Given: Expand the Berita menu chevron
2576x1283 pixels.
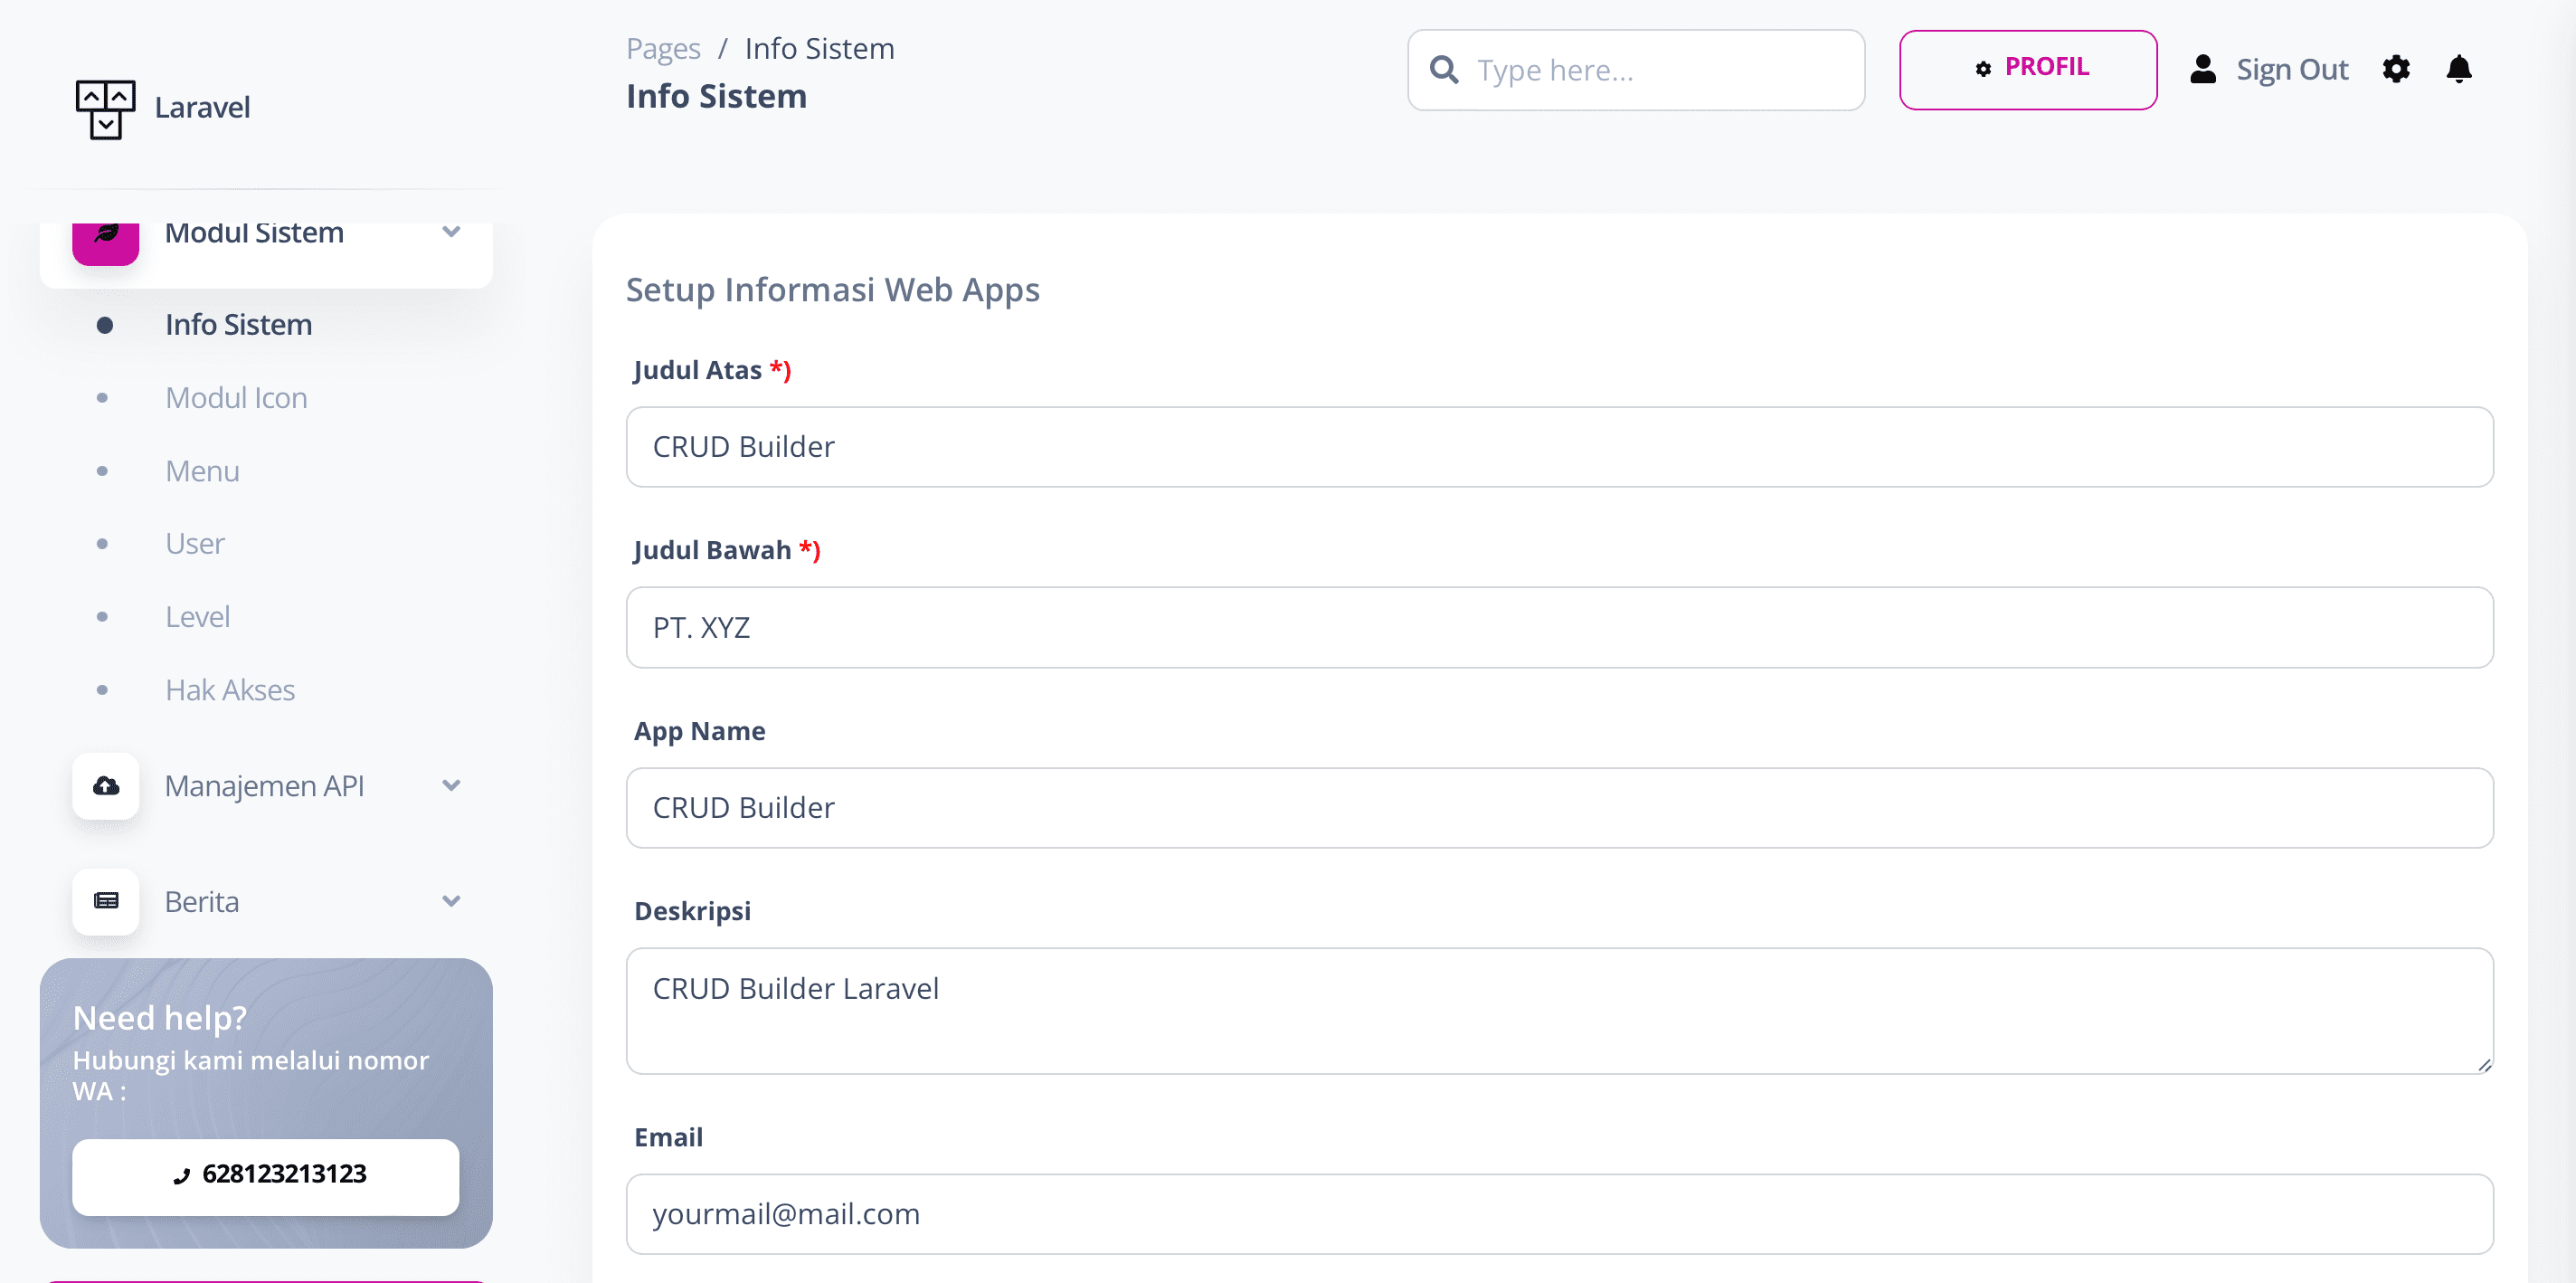Looking at the screenshot, I should pyautogui.click(x=451, y=901).
